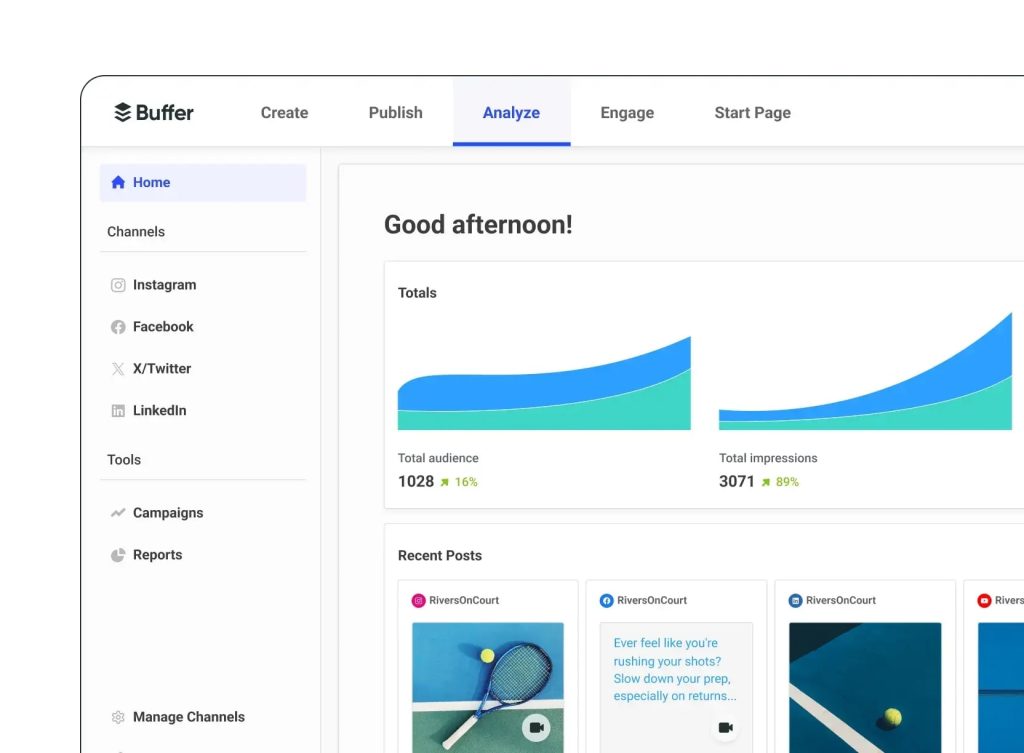This screenshot has height=753, width=1024.
Task: Select the Instagram channel icon in sidebar
Action: [x=118, y=285]
